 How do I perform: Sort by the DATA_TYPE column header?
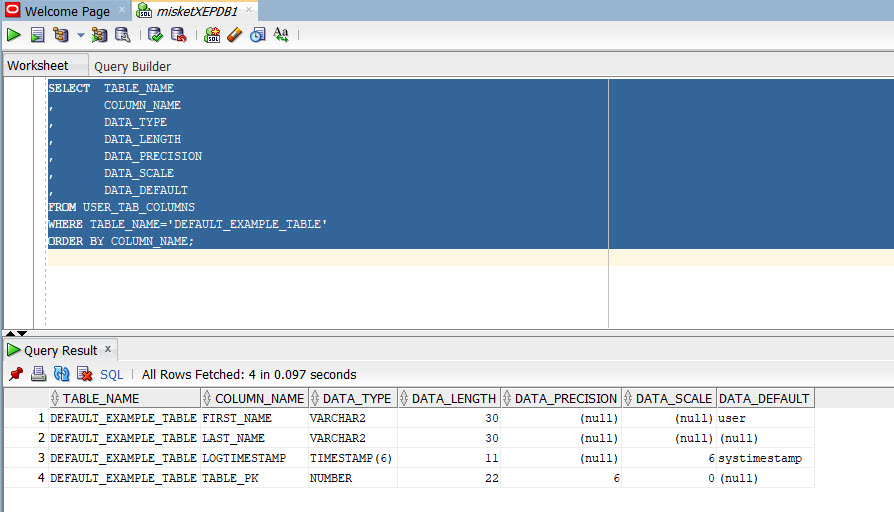[352, 398]
